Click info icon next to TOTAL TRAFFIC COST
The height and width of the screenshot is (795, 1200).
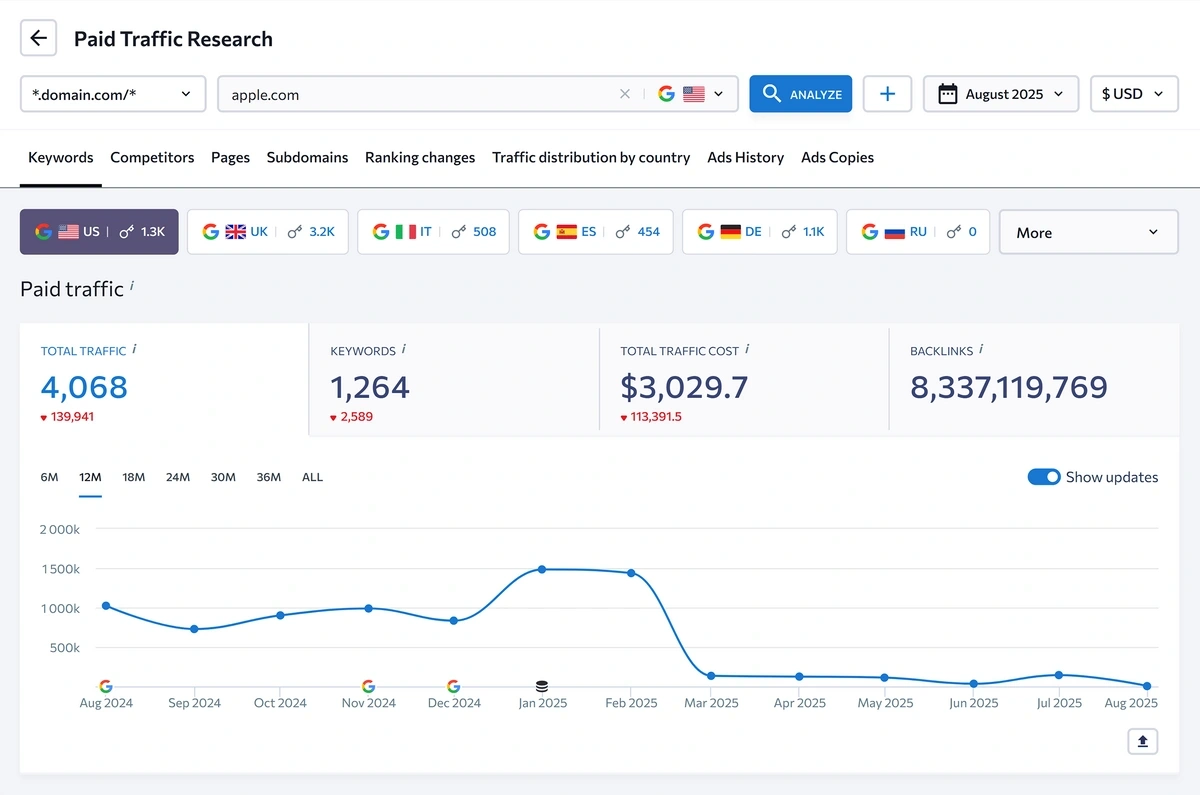747,349
